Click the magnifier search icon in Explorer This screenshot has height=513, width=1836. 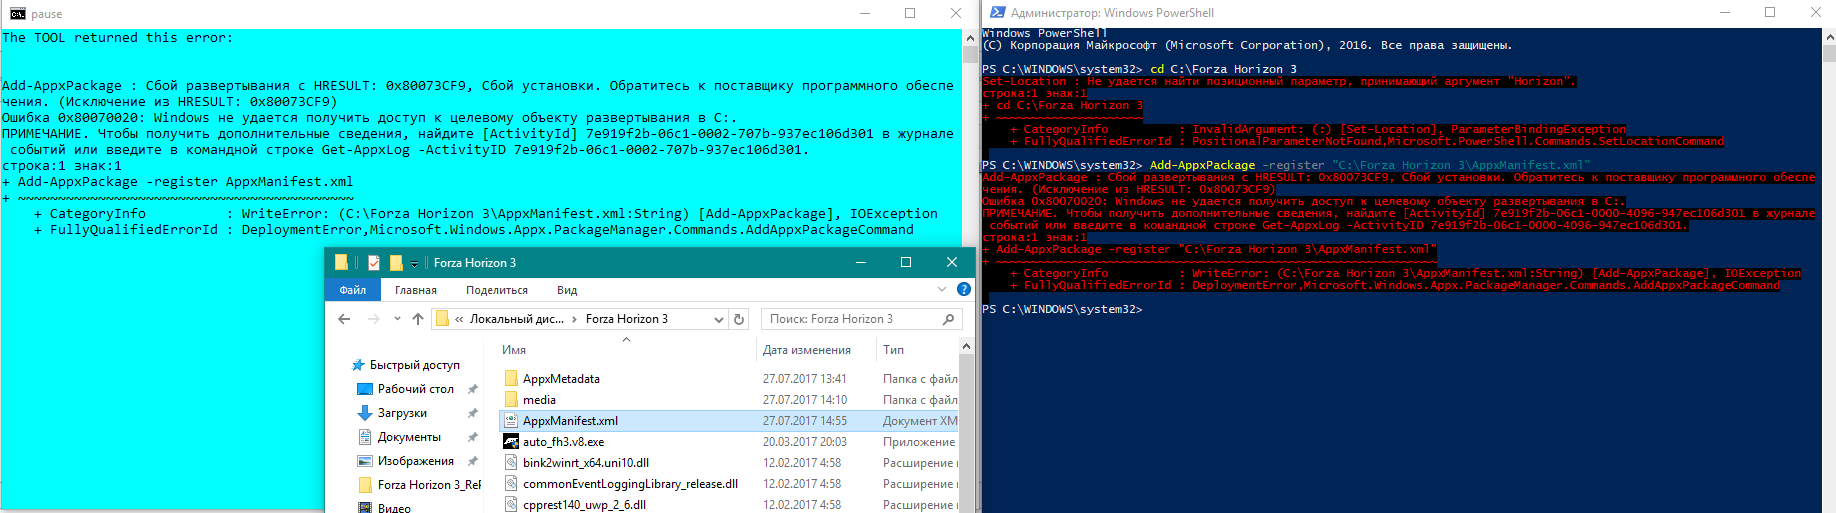pos(948,319)
